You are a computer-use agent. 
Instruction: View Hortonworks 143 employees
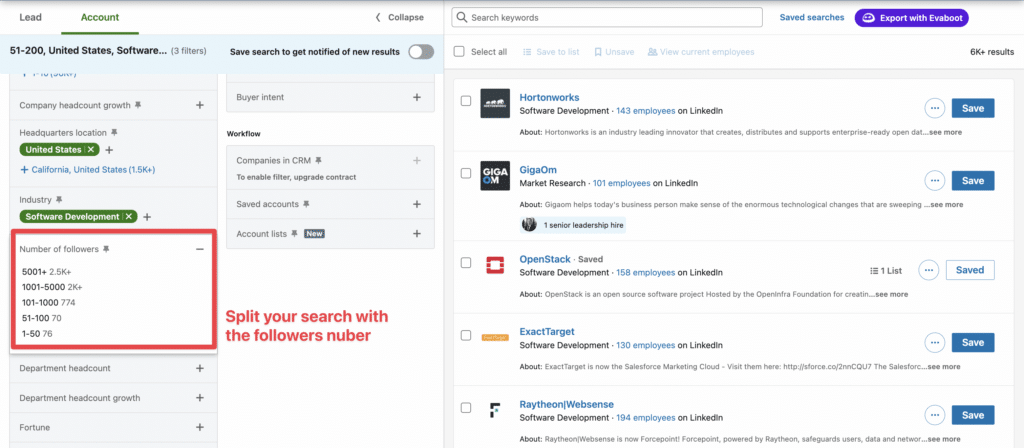(x=643, y=111)
